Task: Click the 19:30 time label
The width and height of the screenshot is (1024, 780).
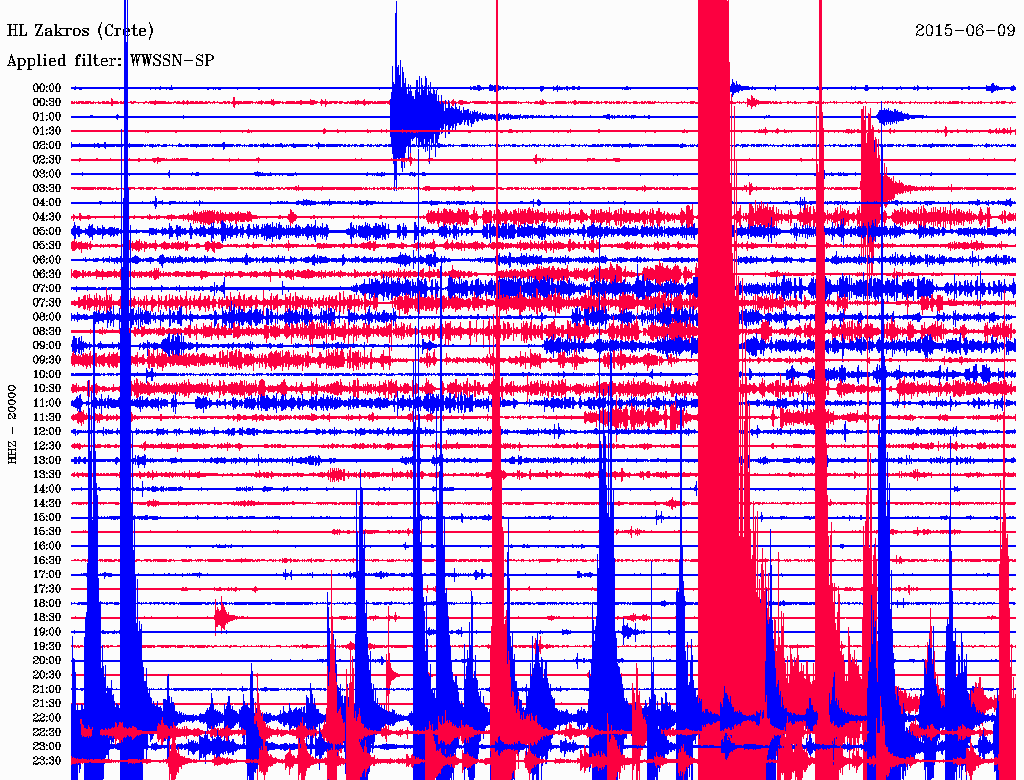Action: point(47,646)
